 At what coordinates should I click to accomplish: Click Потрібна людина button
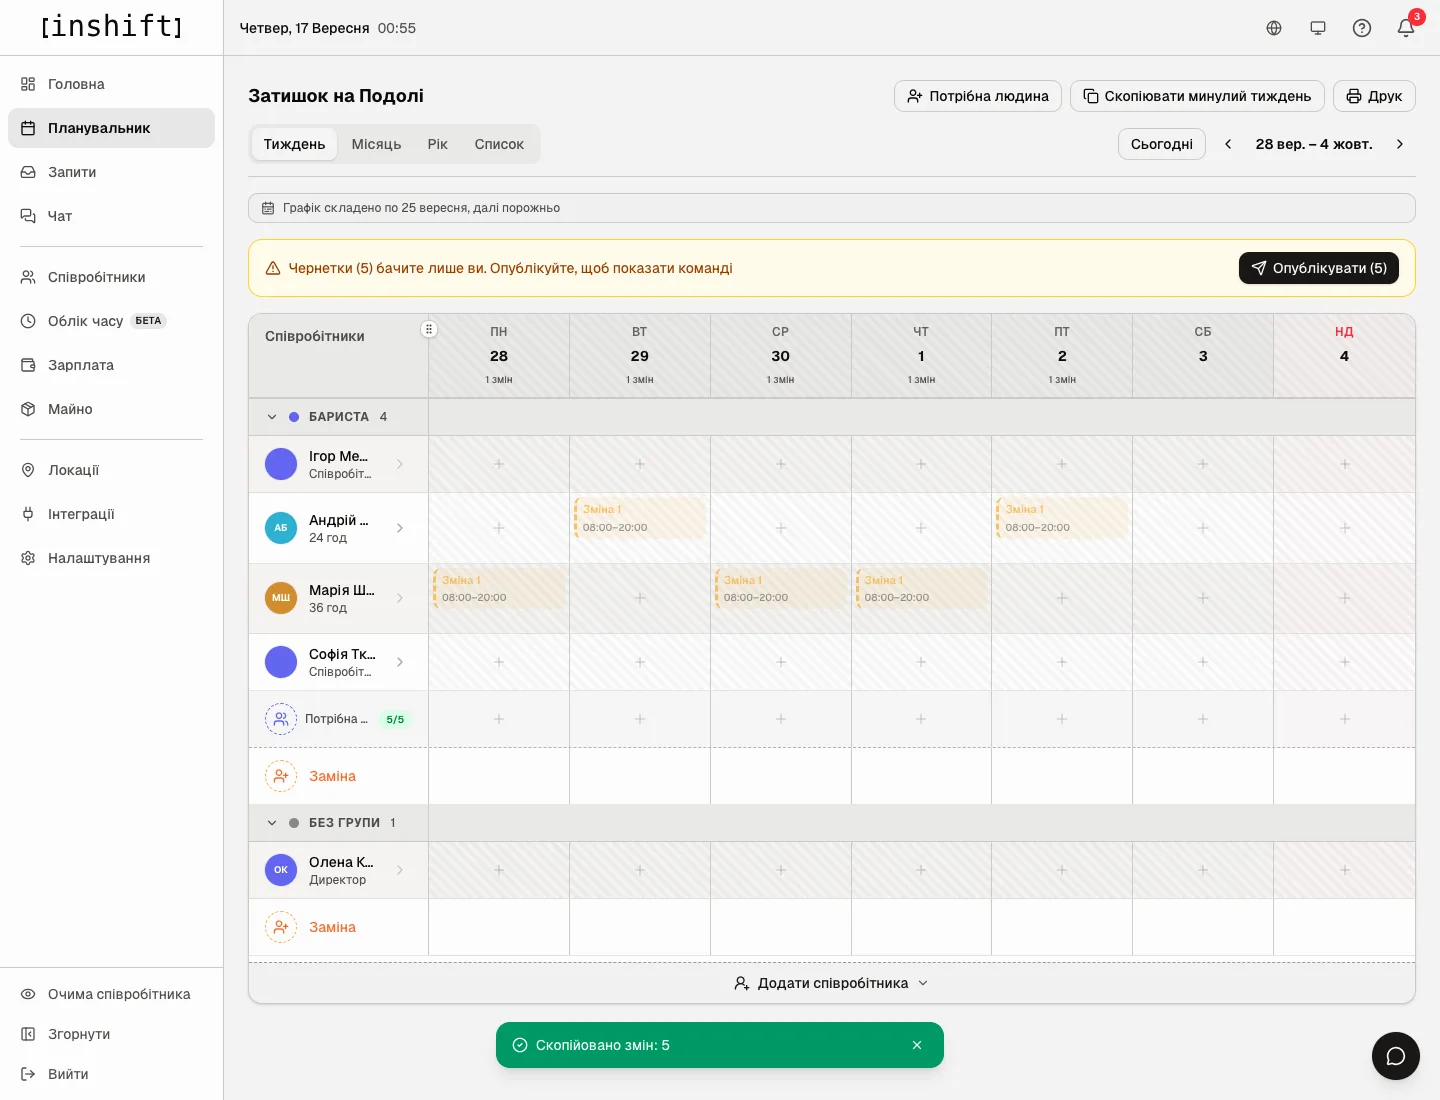tap(978, 96)
